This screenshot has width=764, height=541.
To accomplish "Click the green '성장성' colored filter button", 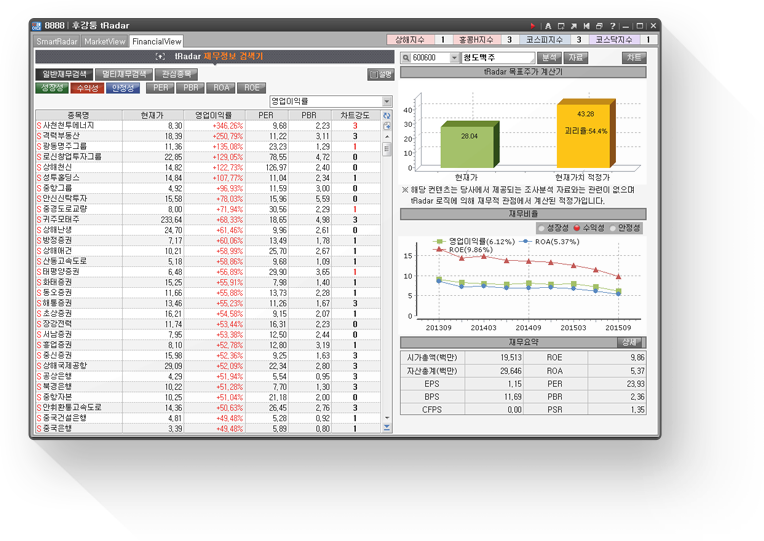I will pyautogui.click(x=52, y=88).
